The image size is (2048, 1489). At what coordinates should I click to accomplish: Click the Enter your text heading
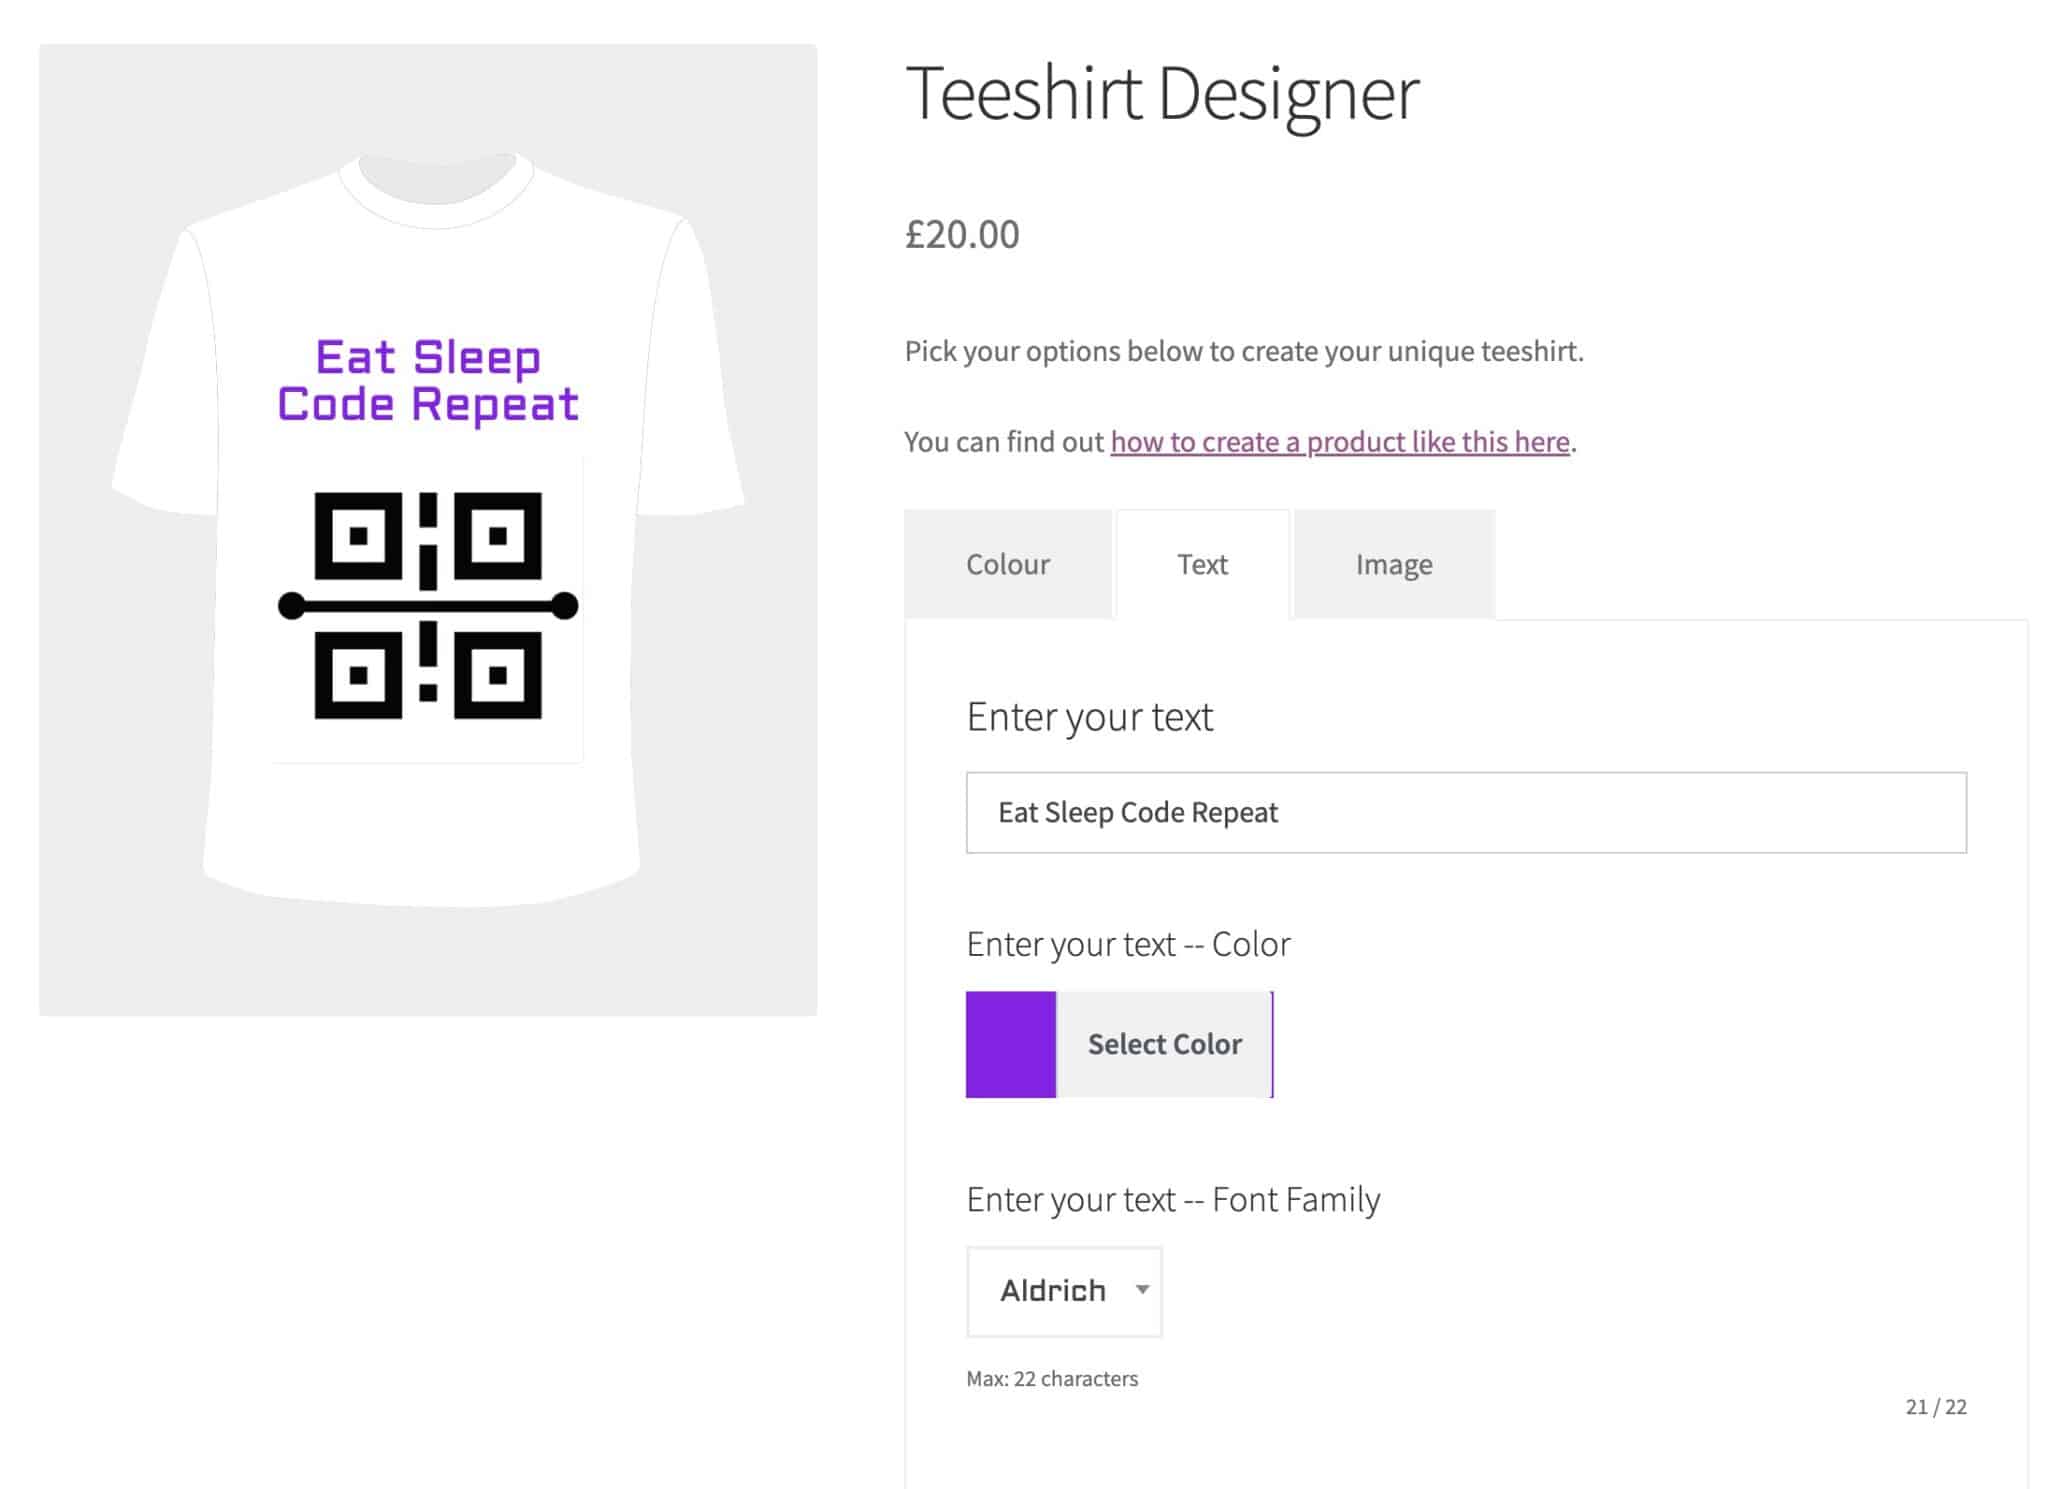1088,716
